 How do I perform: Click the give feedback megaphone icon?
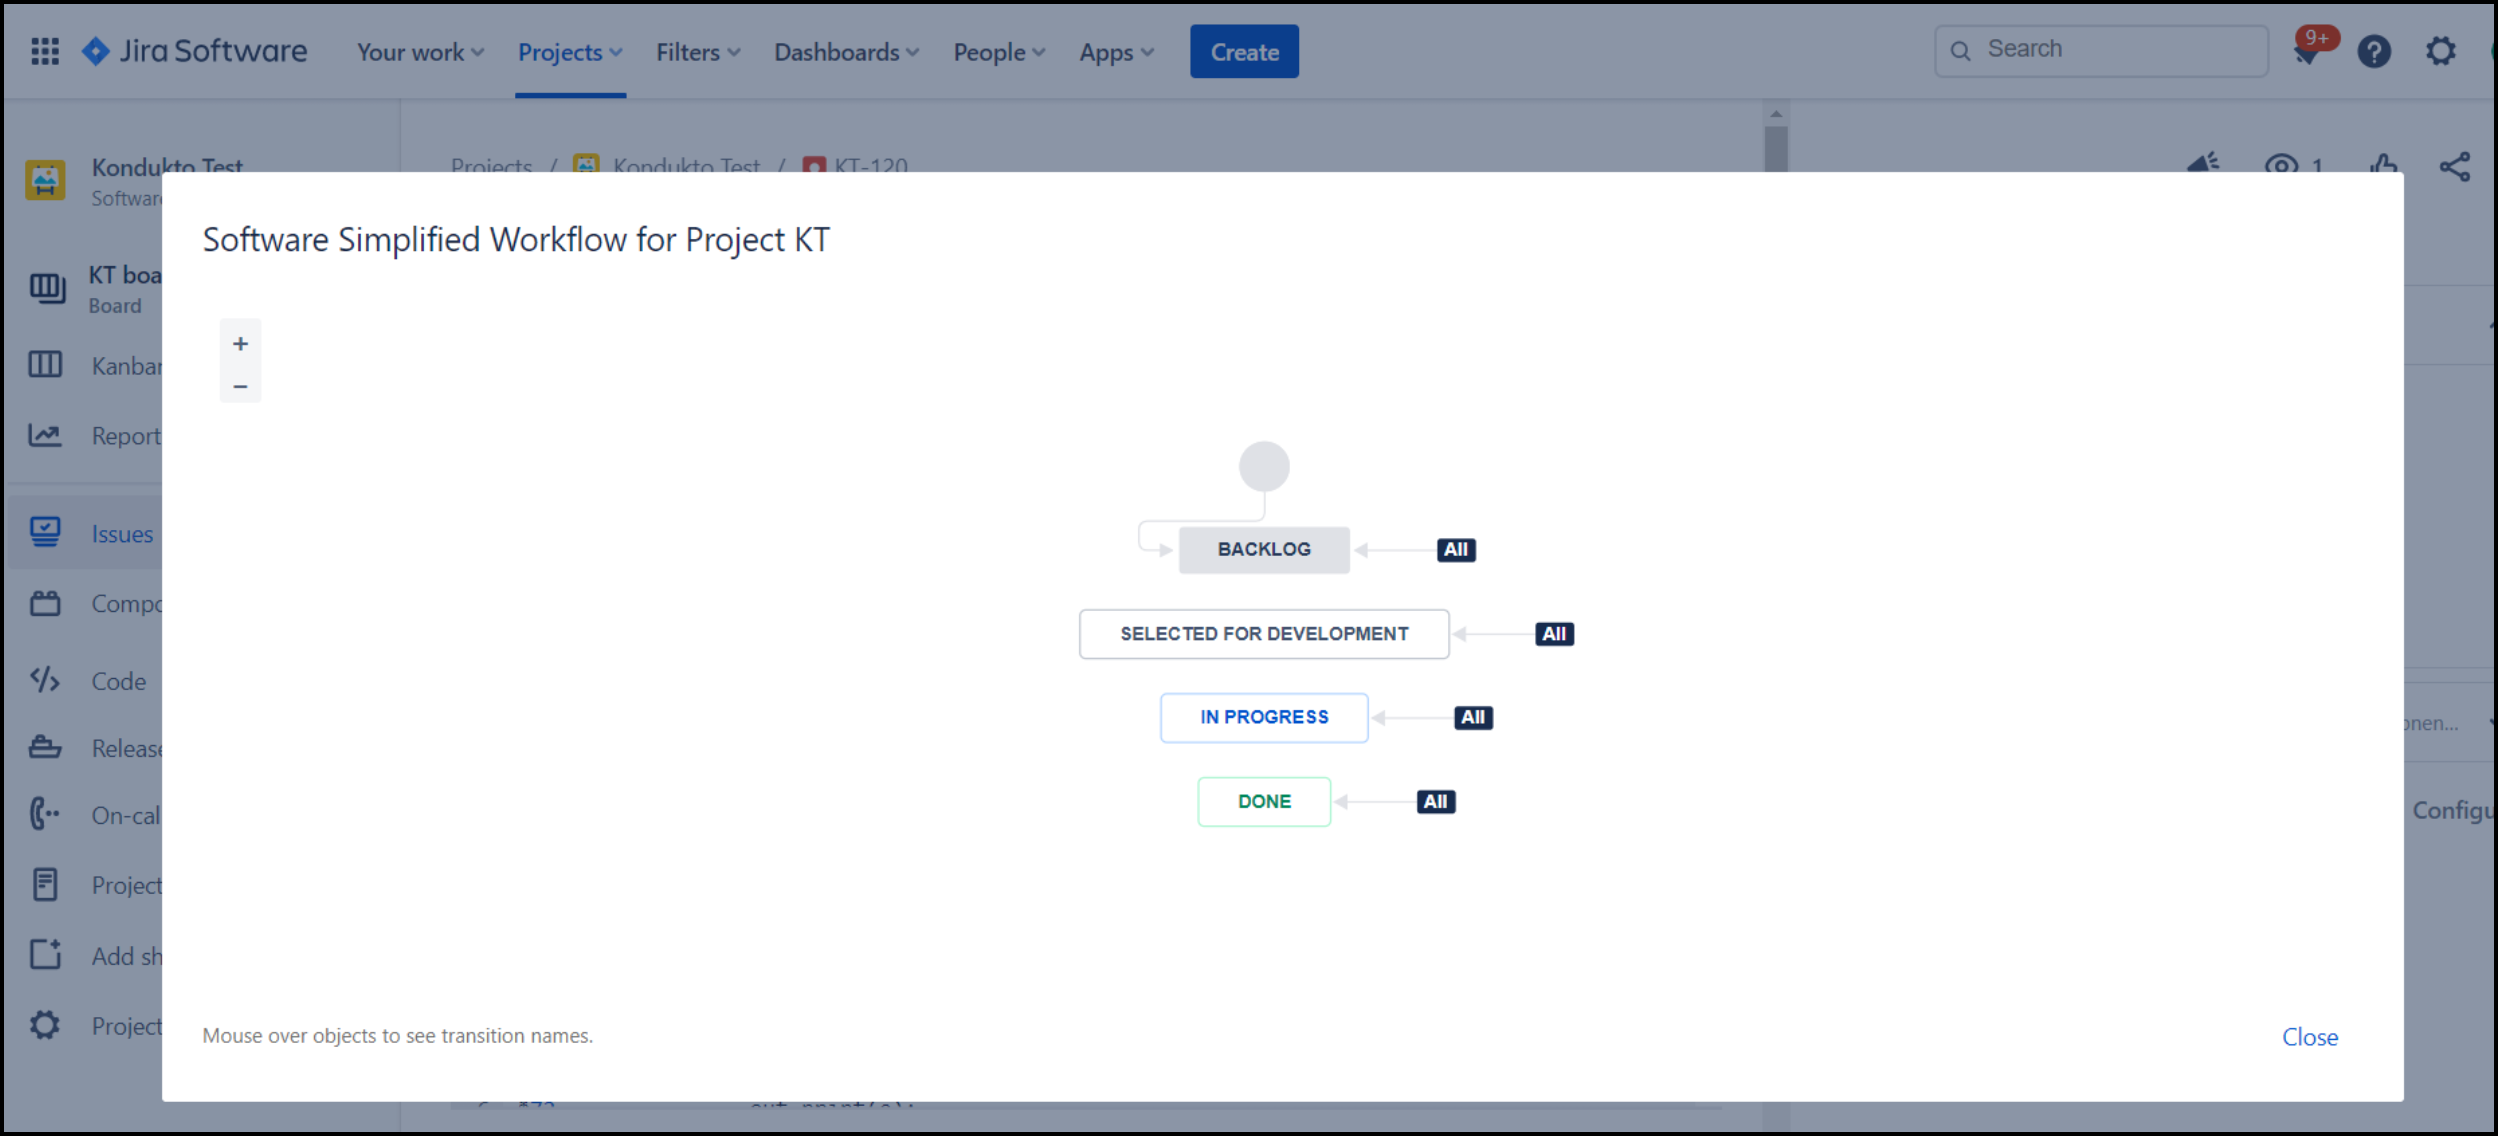tap(2204, 163)
